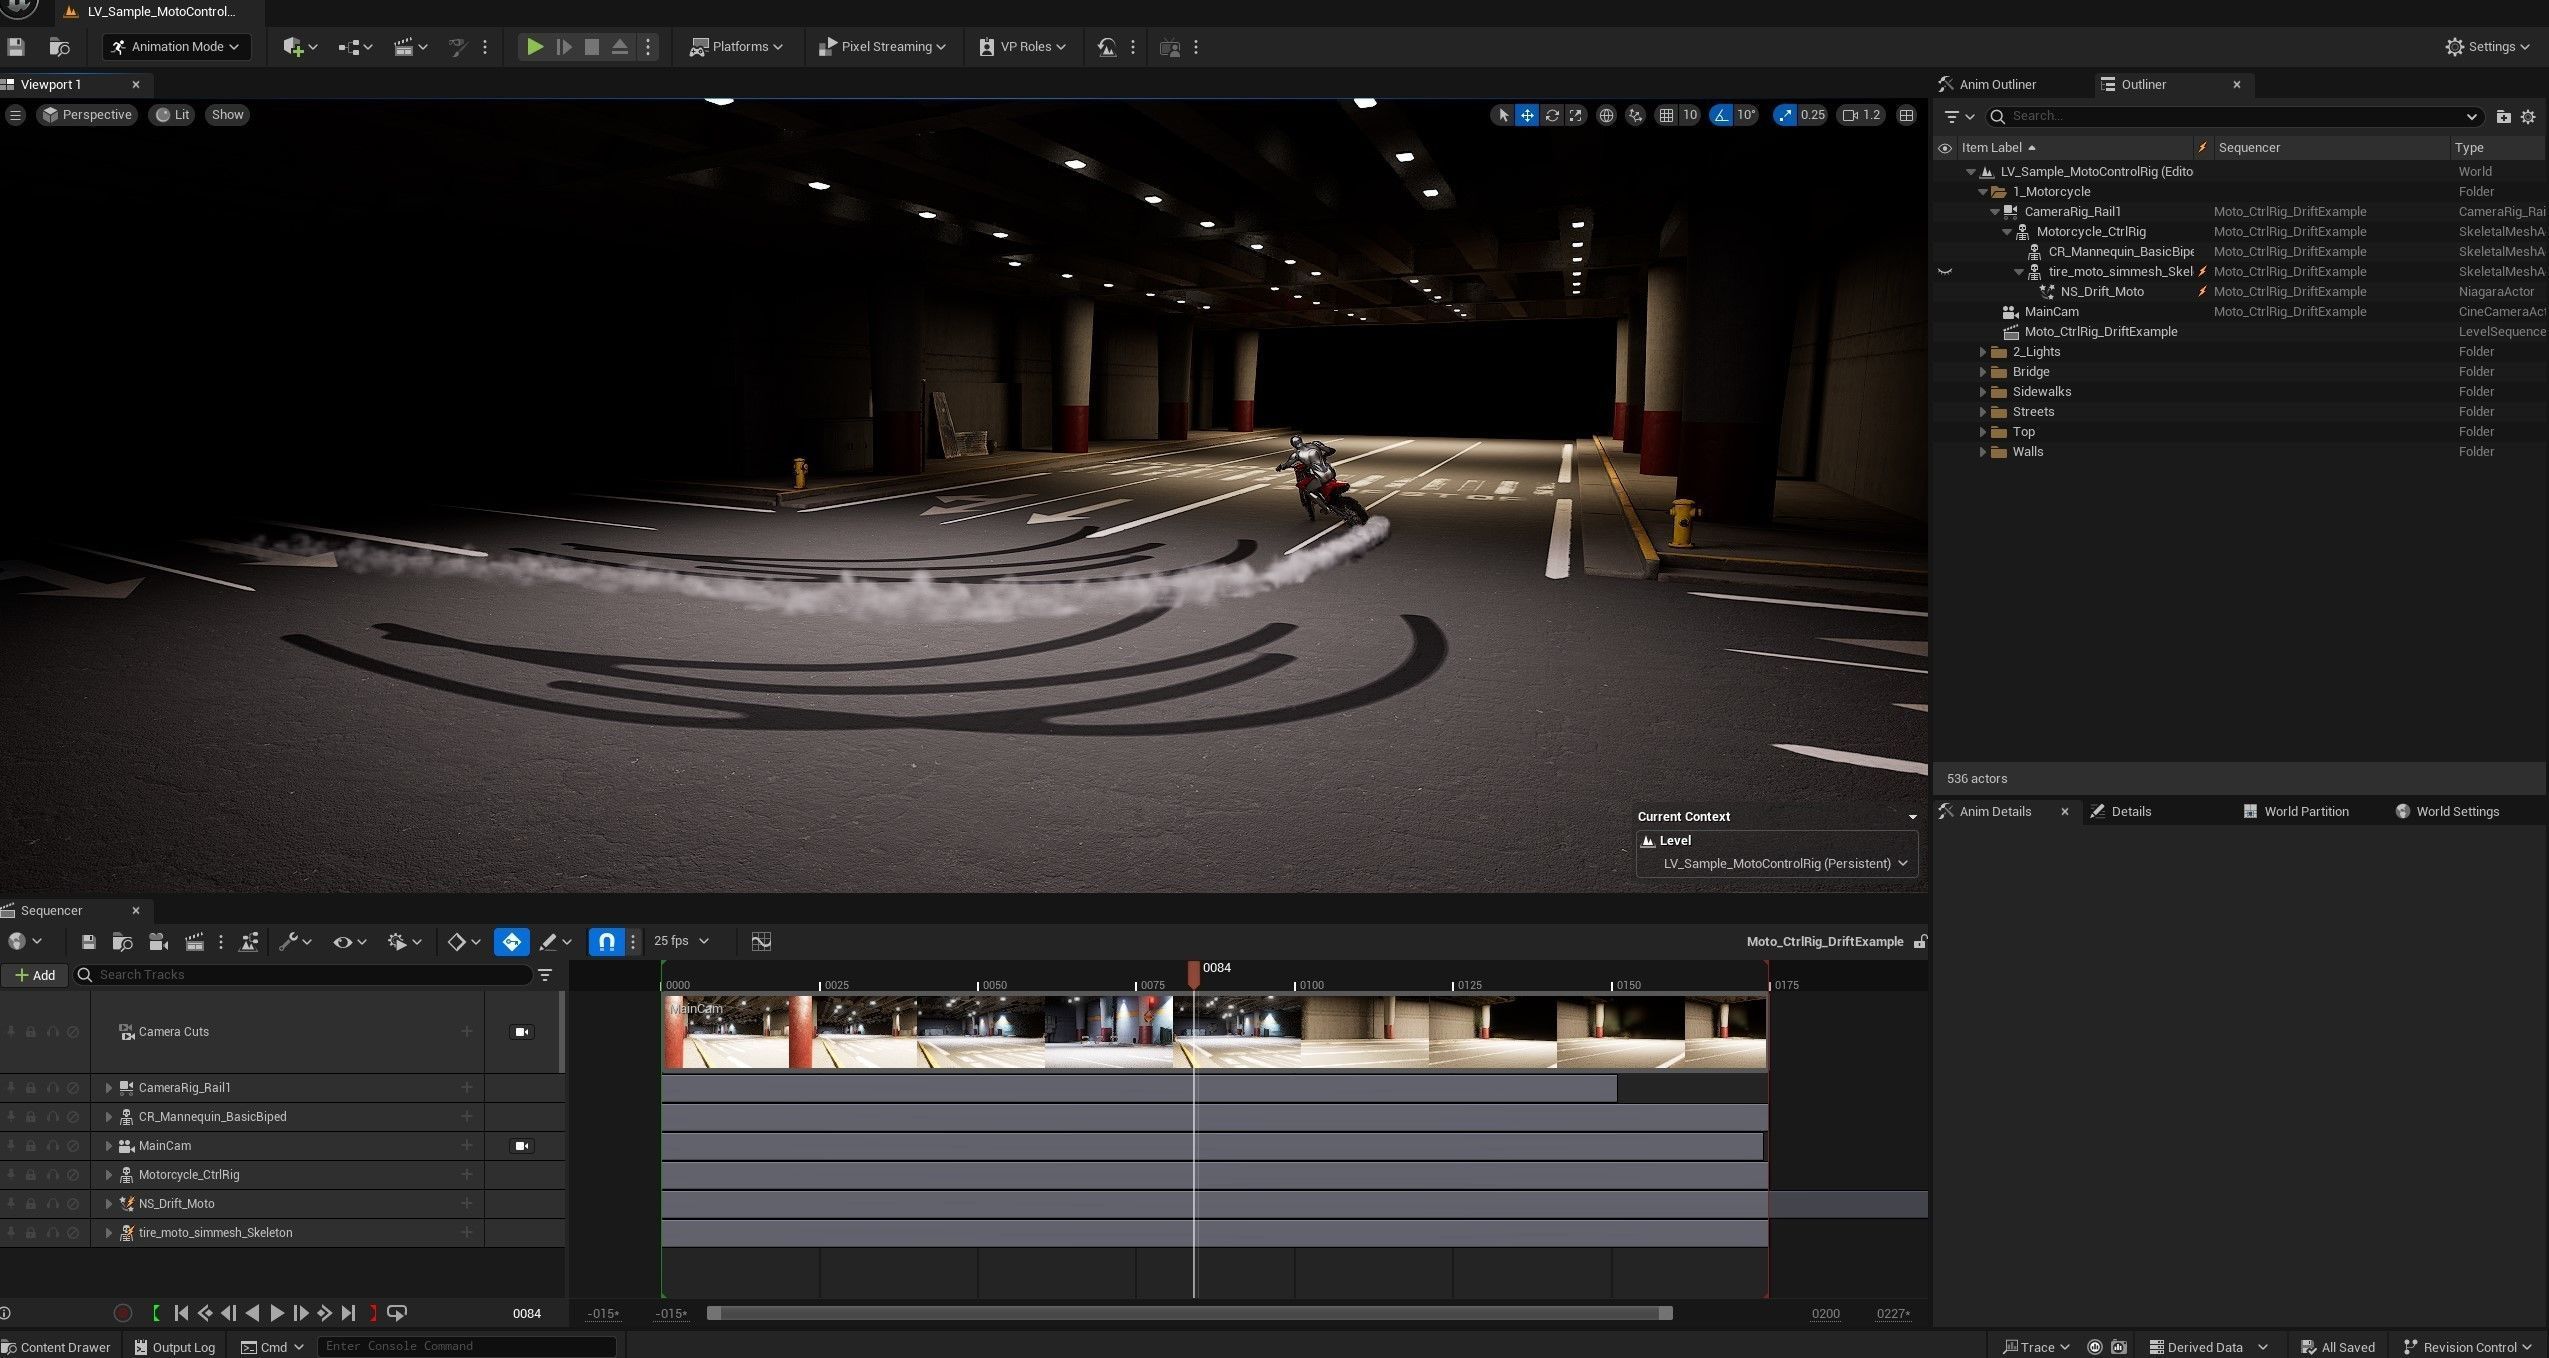Click the Save level icon in main toolbar
The image size is (2549, 1358).
pos(15,47)
